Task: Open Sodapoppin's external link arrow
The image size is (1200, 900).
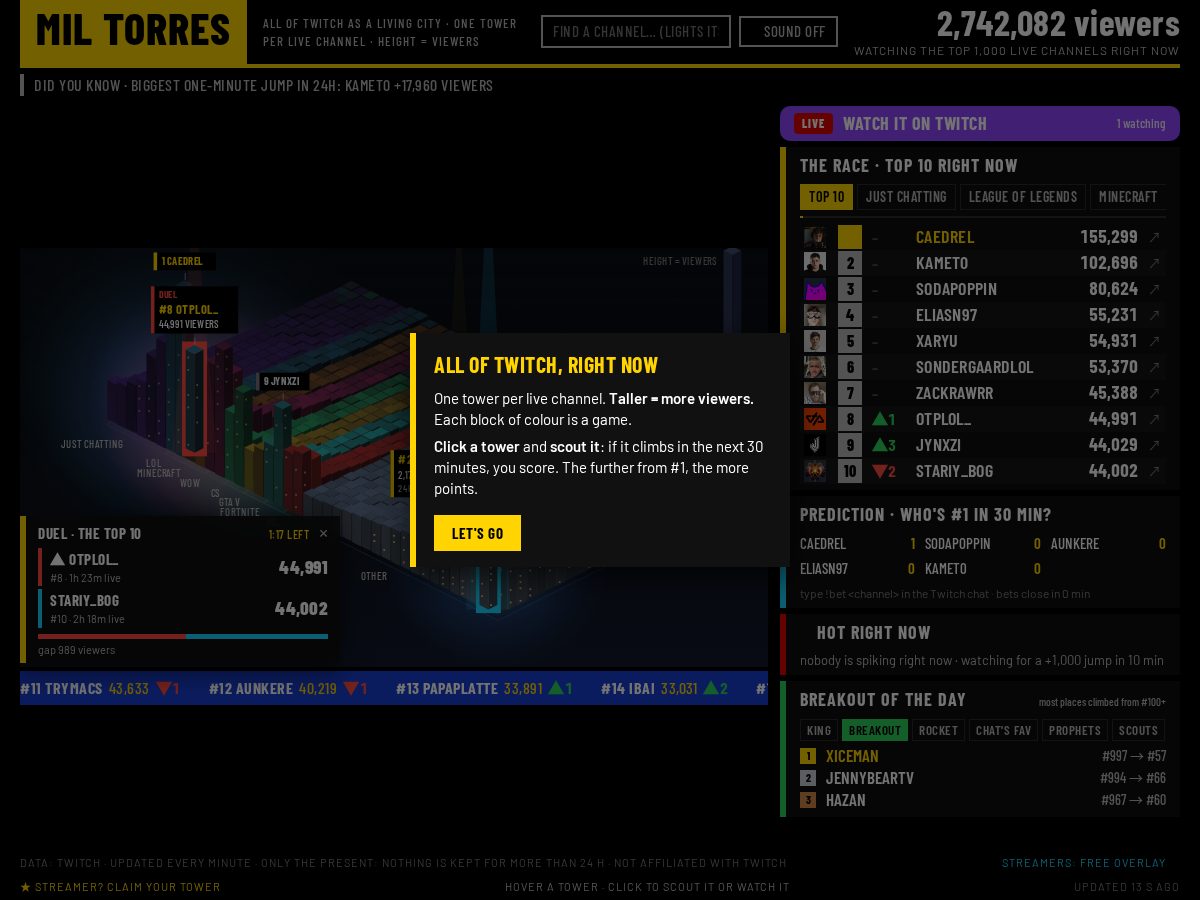Action: click(1154, 289)
